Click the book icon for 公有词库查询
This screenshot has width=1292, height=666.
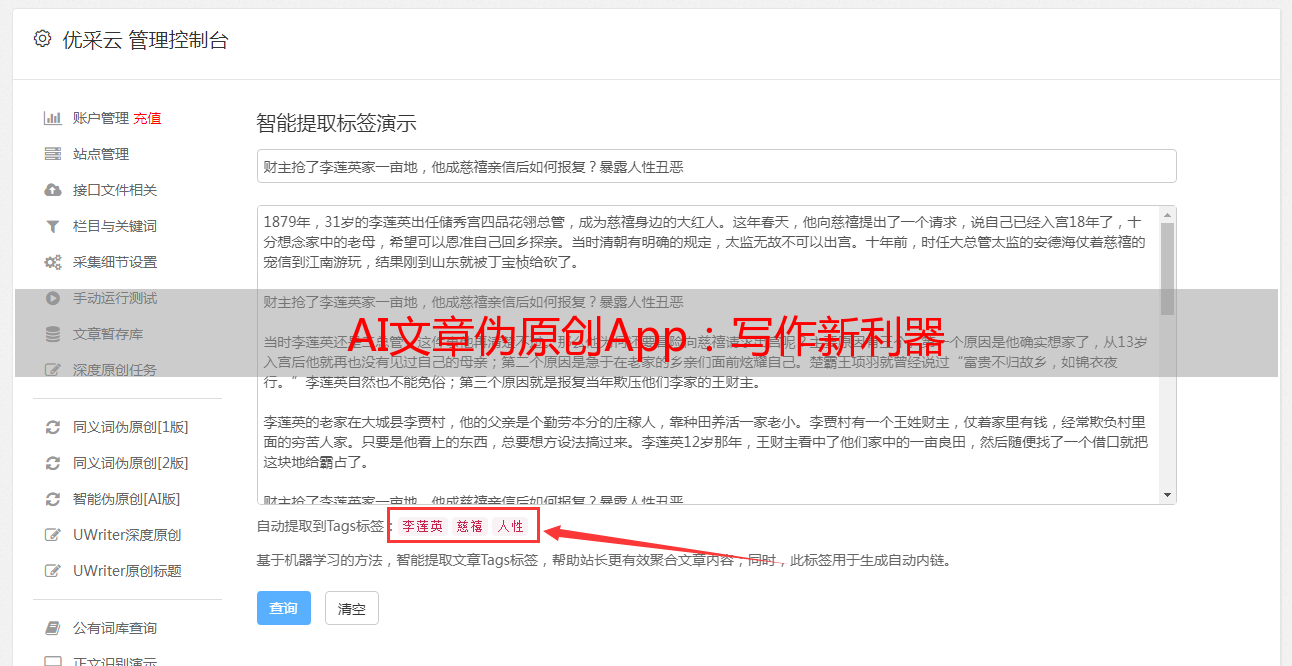[x=53, y=628]
